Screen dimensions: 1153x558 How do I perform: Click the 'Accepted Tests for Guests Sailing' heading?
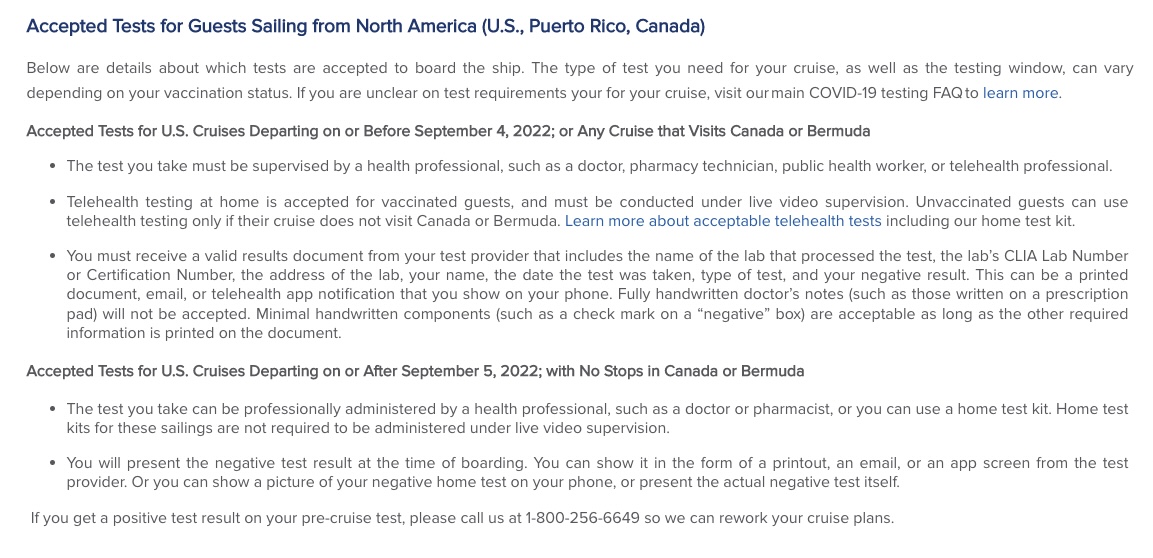(365, 26)
